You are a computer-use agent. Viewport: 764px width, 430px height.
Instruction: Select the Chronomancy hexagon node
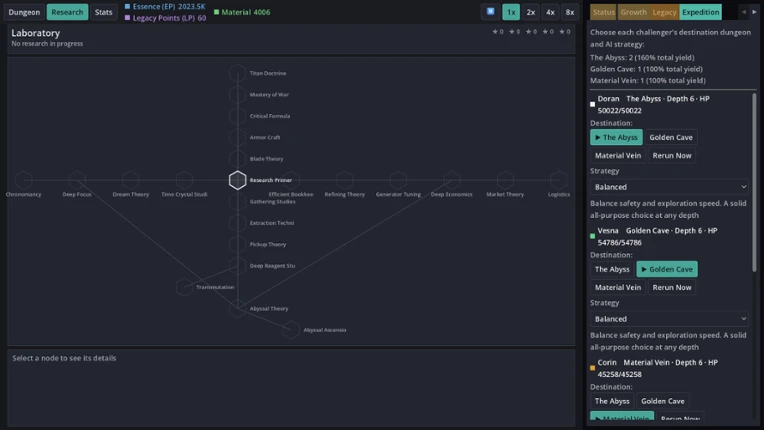23,180
